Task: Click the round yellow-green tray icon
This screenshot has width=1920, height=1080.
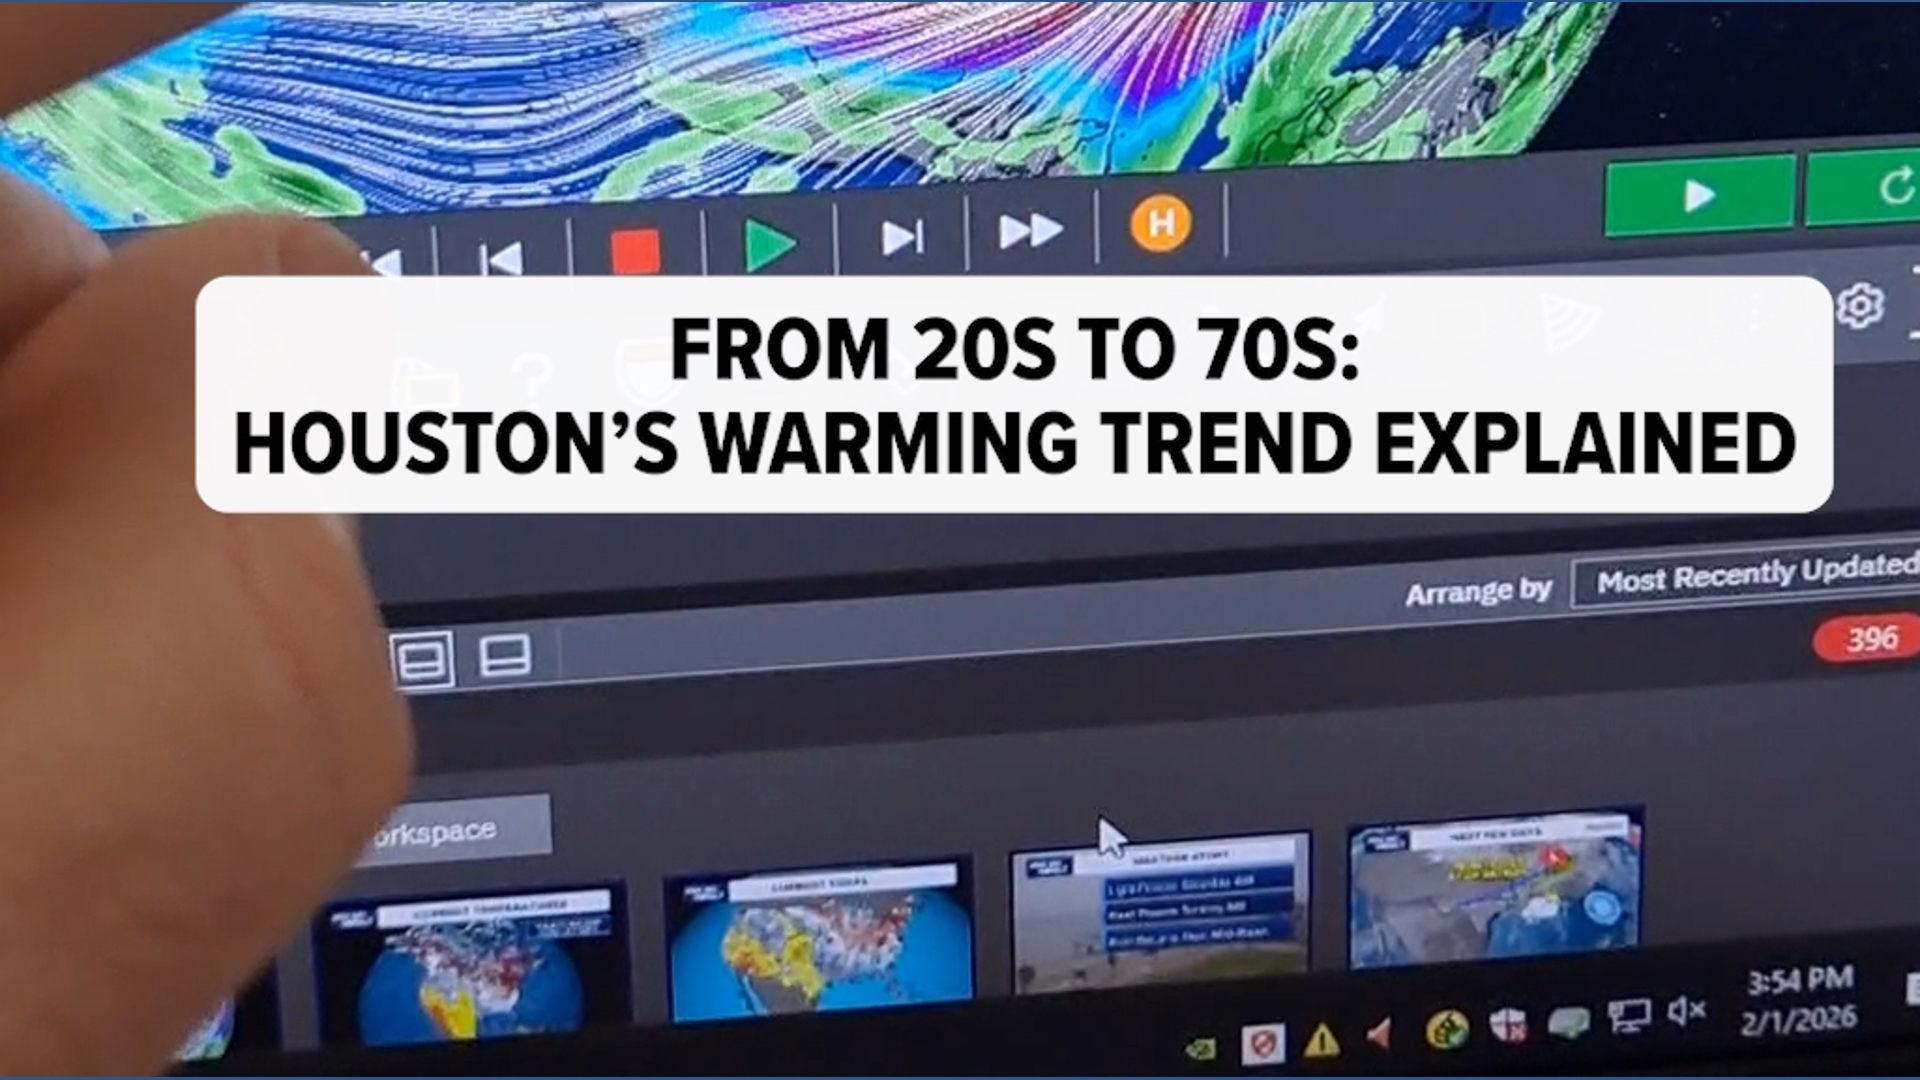Action: pyautogui.click(x=1446, y=1029)
